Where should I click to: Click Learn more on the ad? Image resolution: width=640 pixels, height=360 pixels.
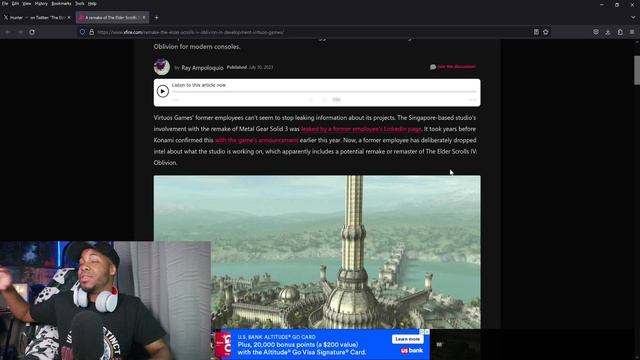(x=407, y=339)
